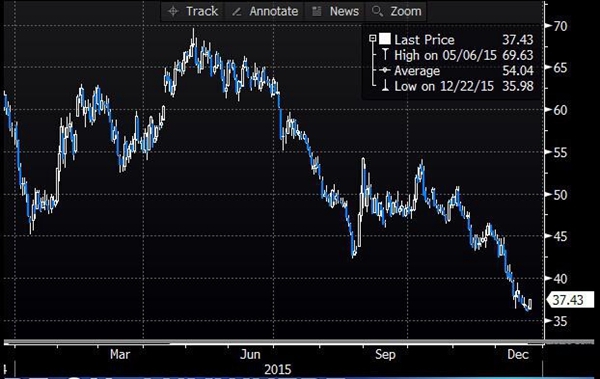Click the 37.43 value in legend
Image resolution: width=600 pixels, height=379 pixels.
tap(518, 40)
